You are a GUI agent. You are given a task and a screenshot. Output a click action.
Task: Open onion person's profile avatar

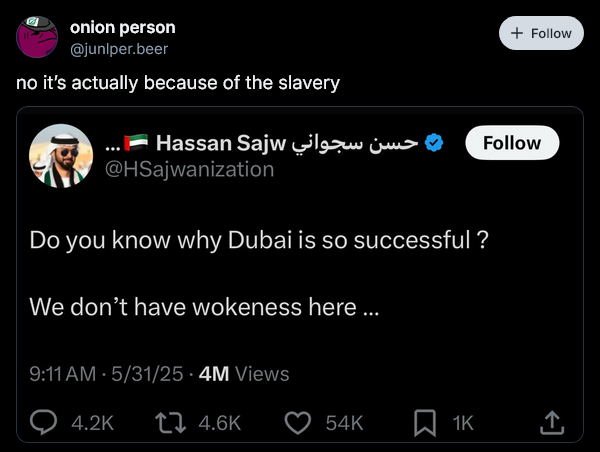(38, 37)
